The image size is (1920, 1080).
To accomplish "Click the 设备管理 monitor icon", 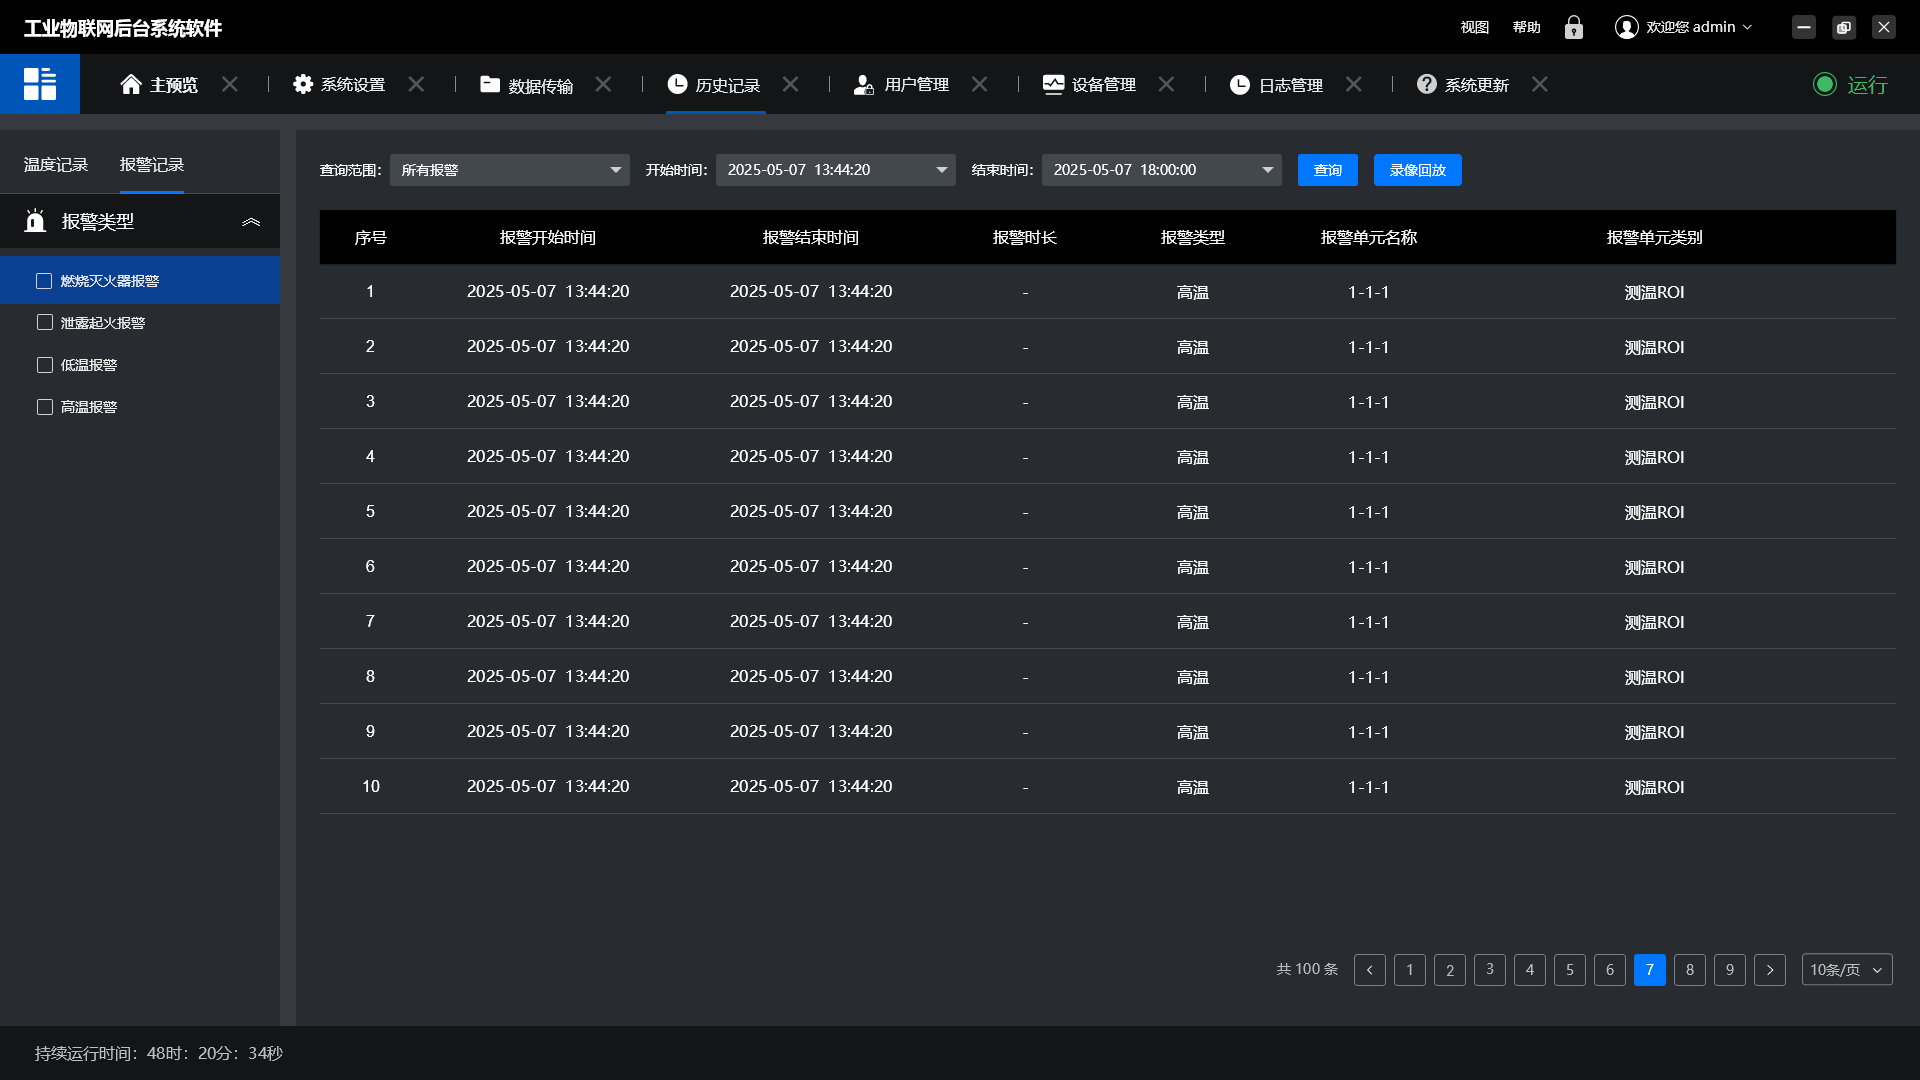I will (1053, 85).
